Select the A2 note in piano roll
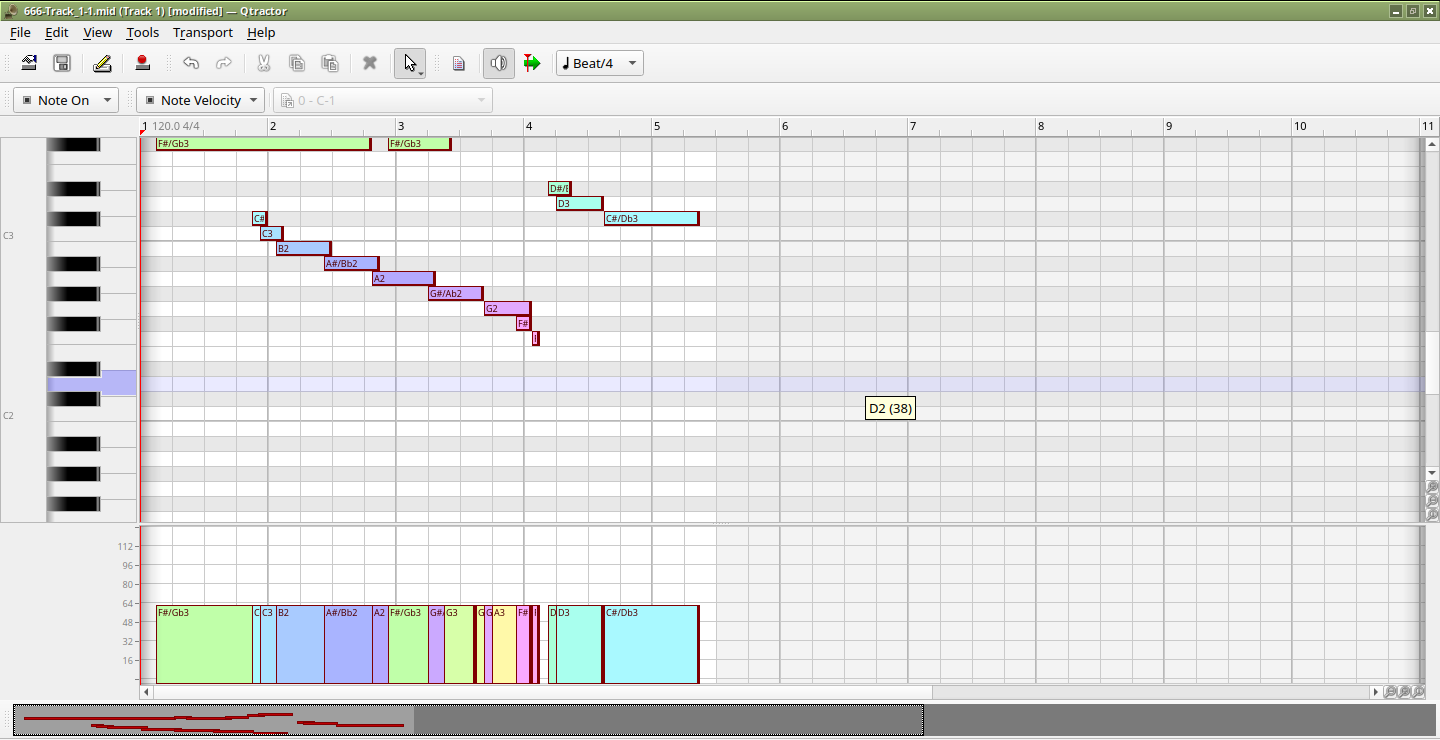The width and height of the screenshot is (1440, 740). 404,278
